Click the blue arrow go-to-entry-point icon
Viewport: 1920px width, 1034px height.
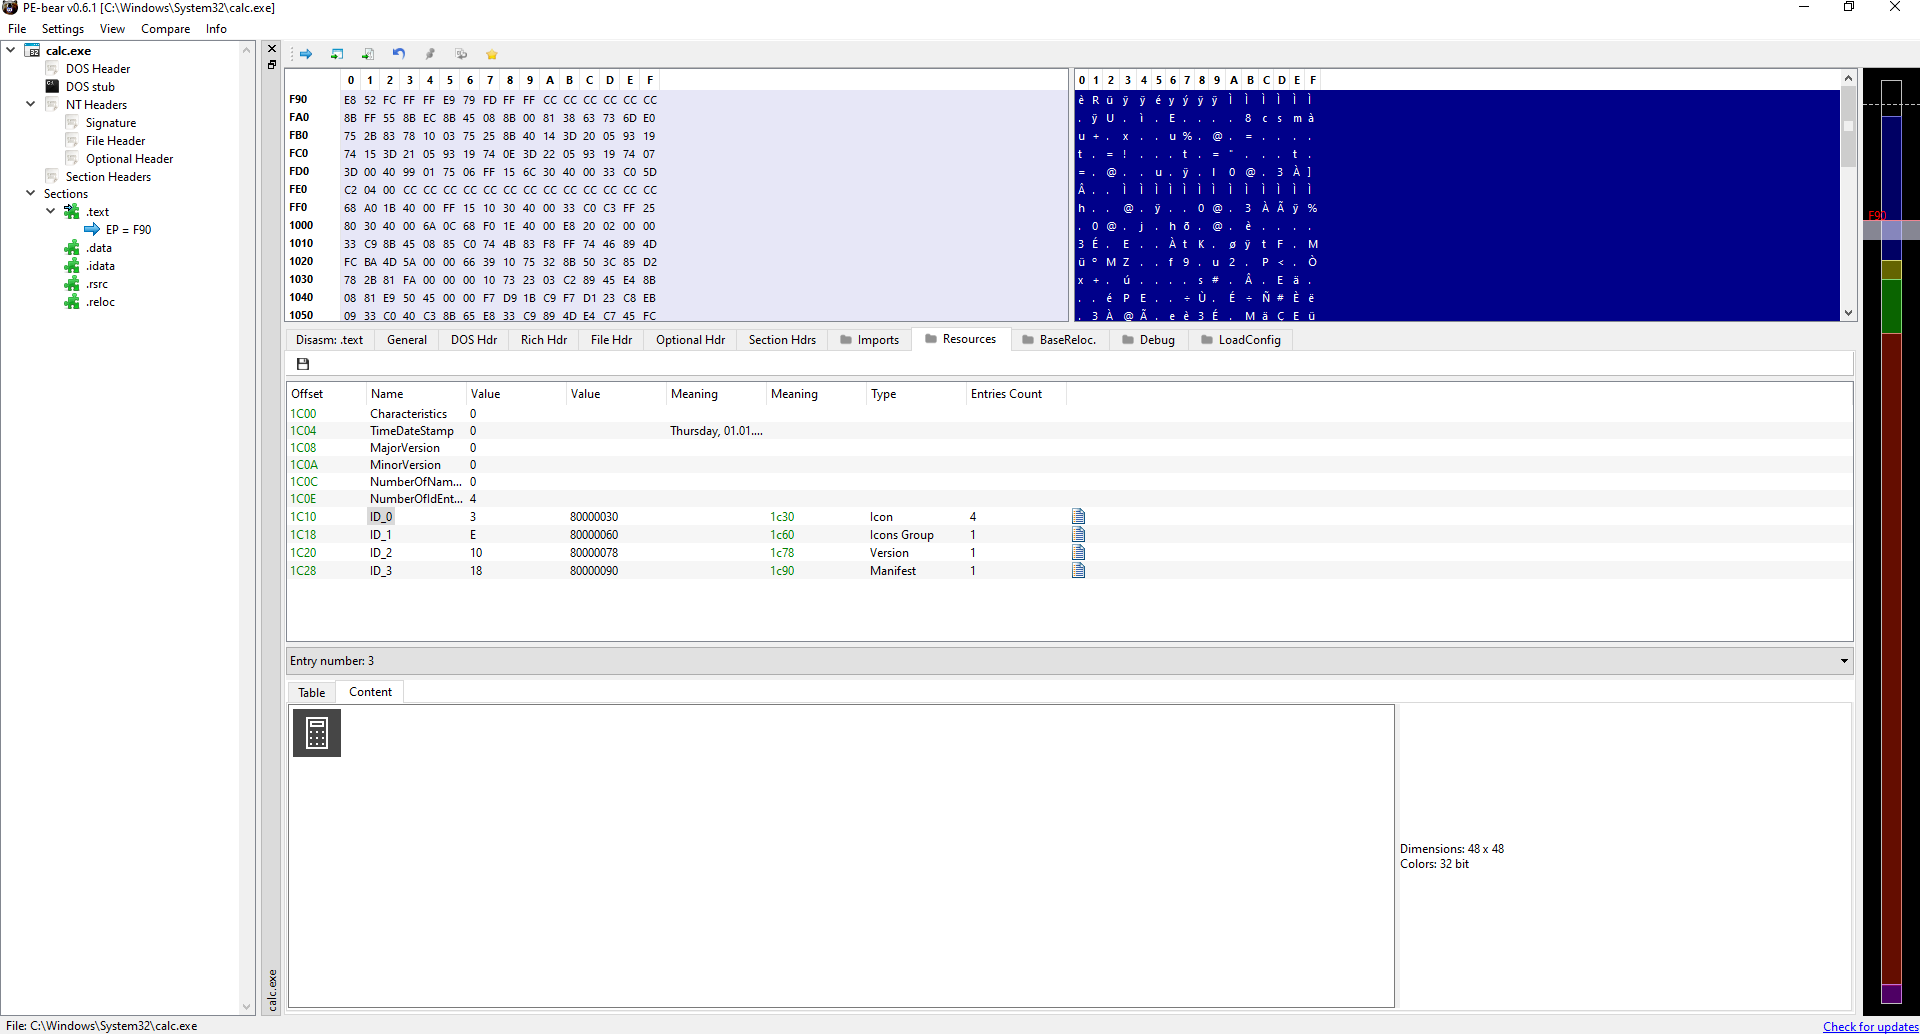click(x=306, y=54)
